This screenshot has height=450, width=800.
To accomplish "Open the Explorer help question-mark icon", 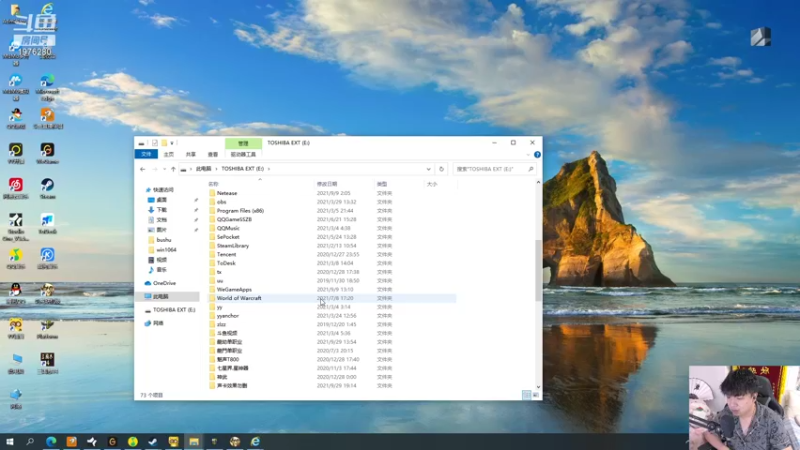I will [x=537, y=155].
